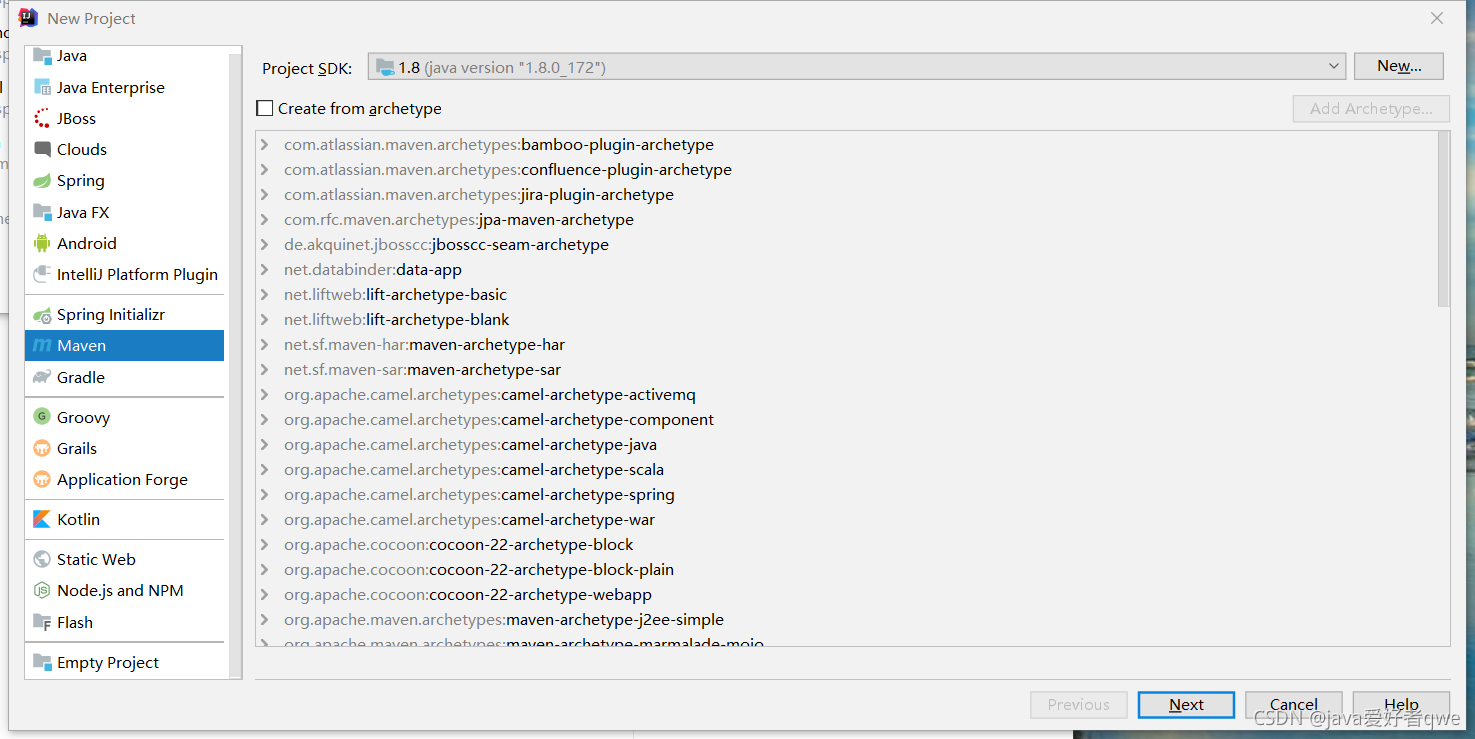1475x739 pixels.
Task: Click the Flash folder icon
Action: [42, 622]
